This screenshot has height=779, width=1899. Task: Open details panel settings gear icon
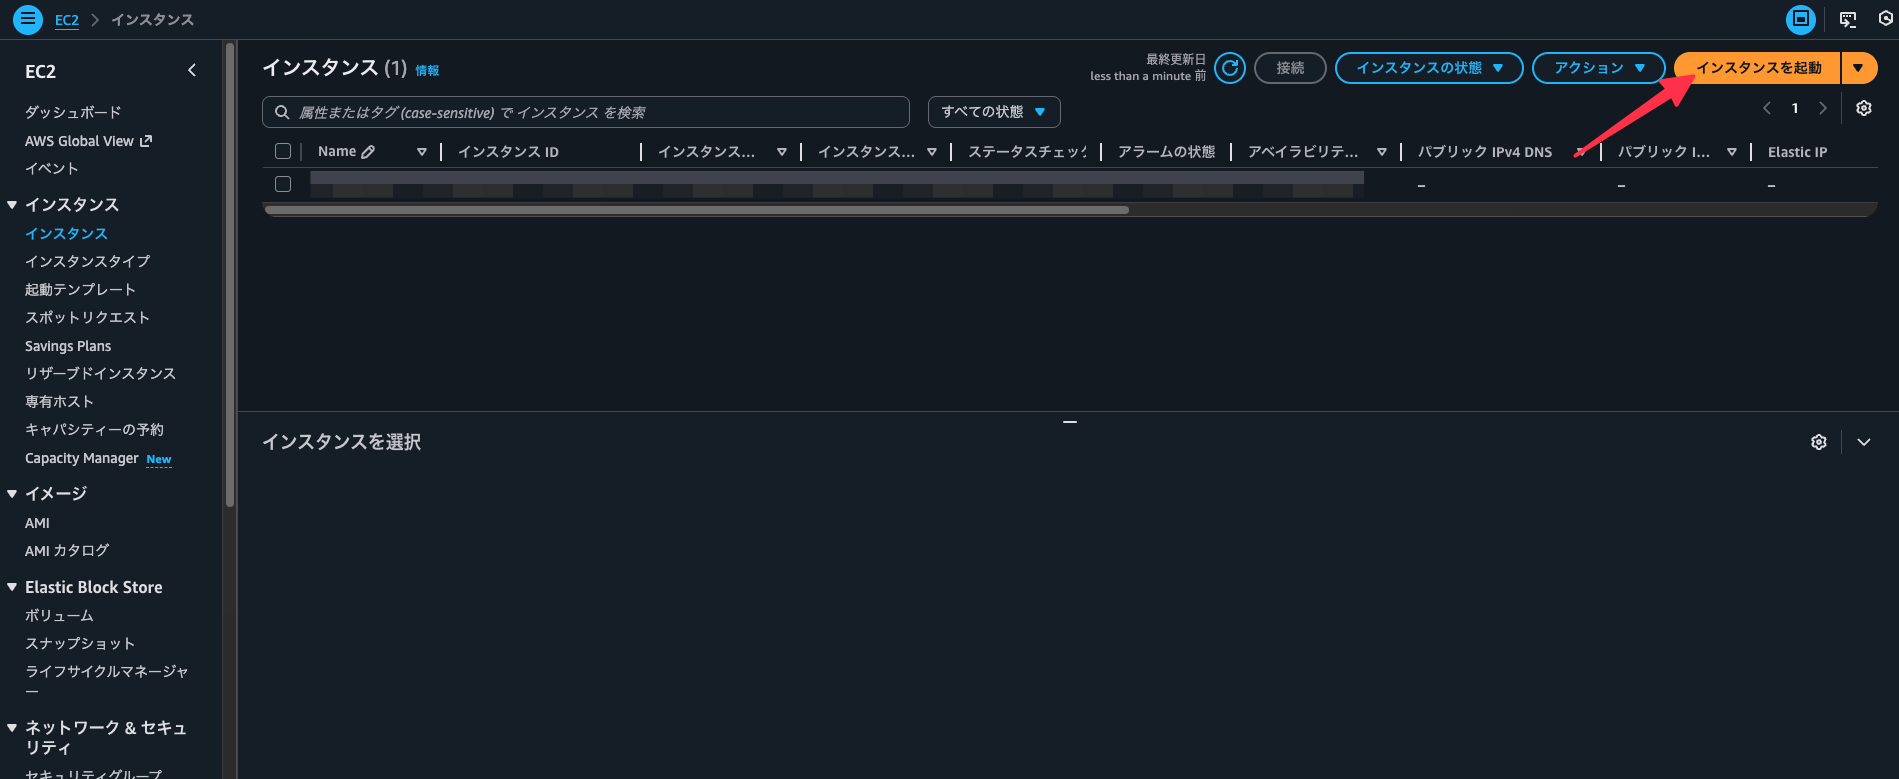pos(1819,442)
